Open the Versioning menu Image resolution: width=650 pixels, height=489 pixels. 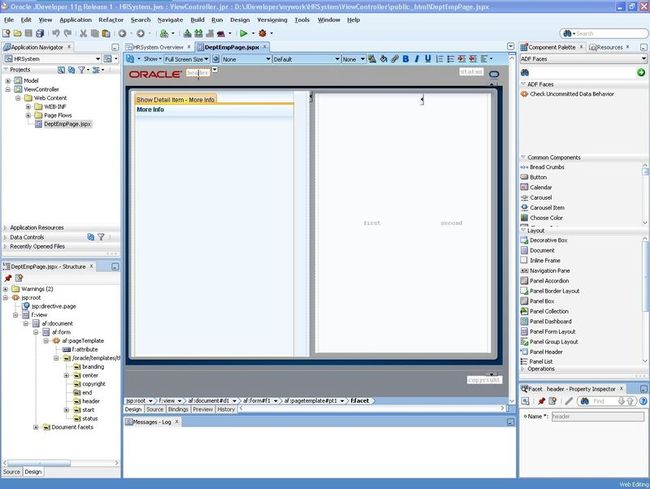[x=272, y=19]
